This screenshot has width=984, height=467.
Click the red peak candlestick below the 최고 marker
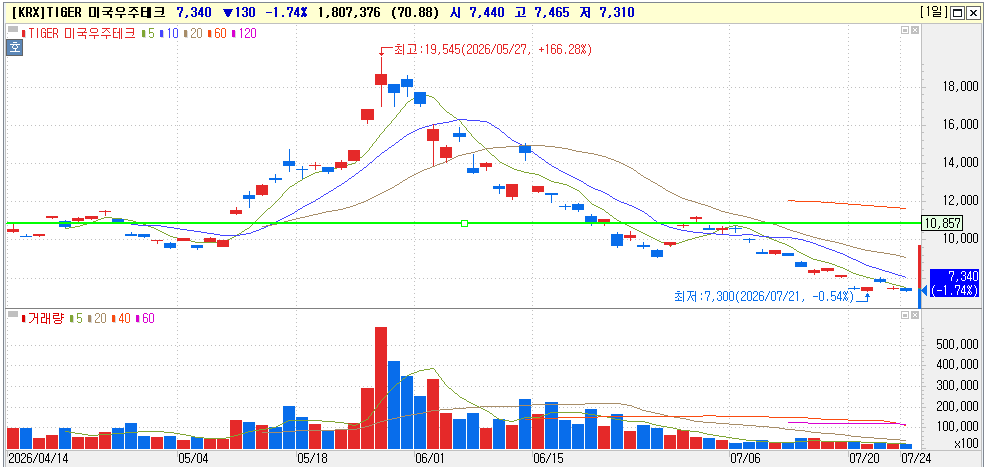coord(380,78)
